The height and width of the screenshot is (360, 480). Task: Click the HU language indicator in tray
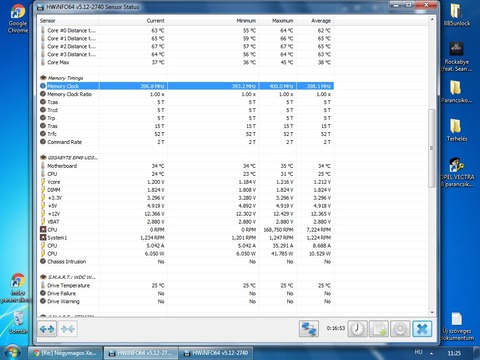(418, 352)
